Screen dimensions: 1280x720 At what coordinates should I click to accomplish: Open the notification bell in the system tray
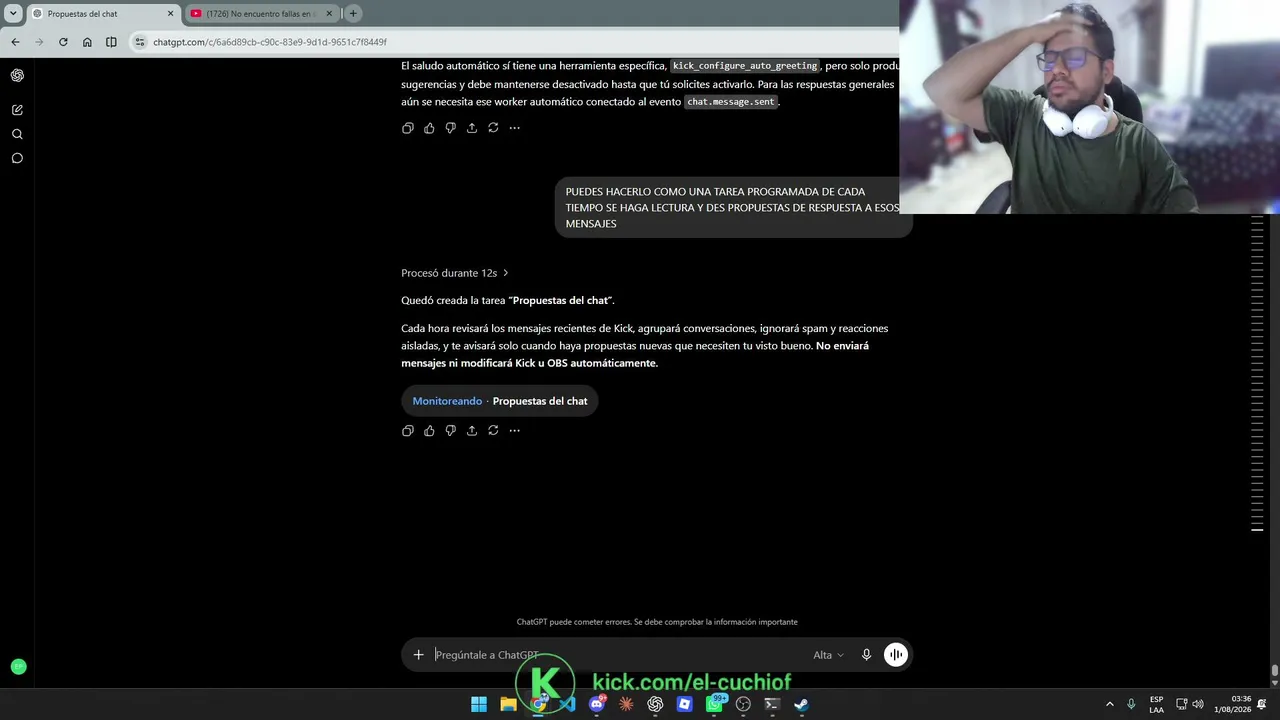[x=1262, y=704]
